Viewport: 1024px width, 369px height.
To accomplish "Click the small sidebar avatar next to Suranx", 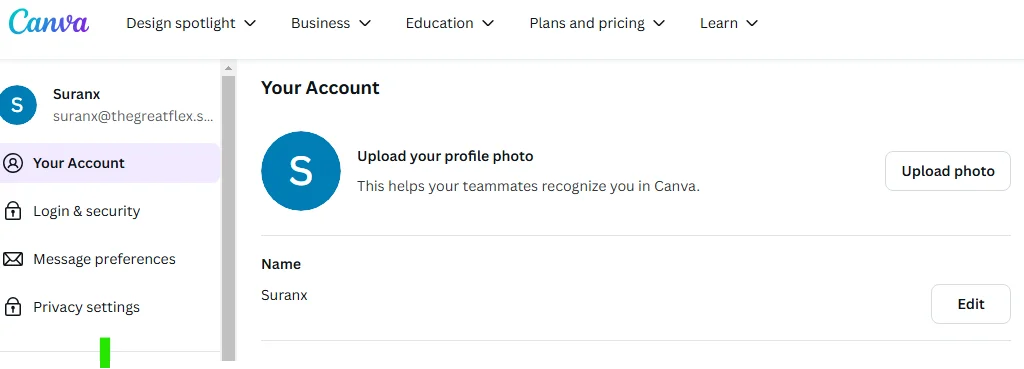I will coord(18,105).
